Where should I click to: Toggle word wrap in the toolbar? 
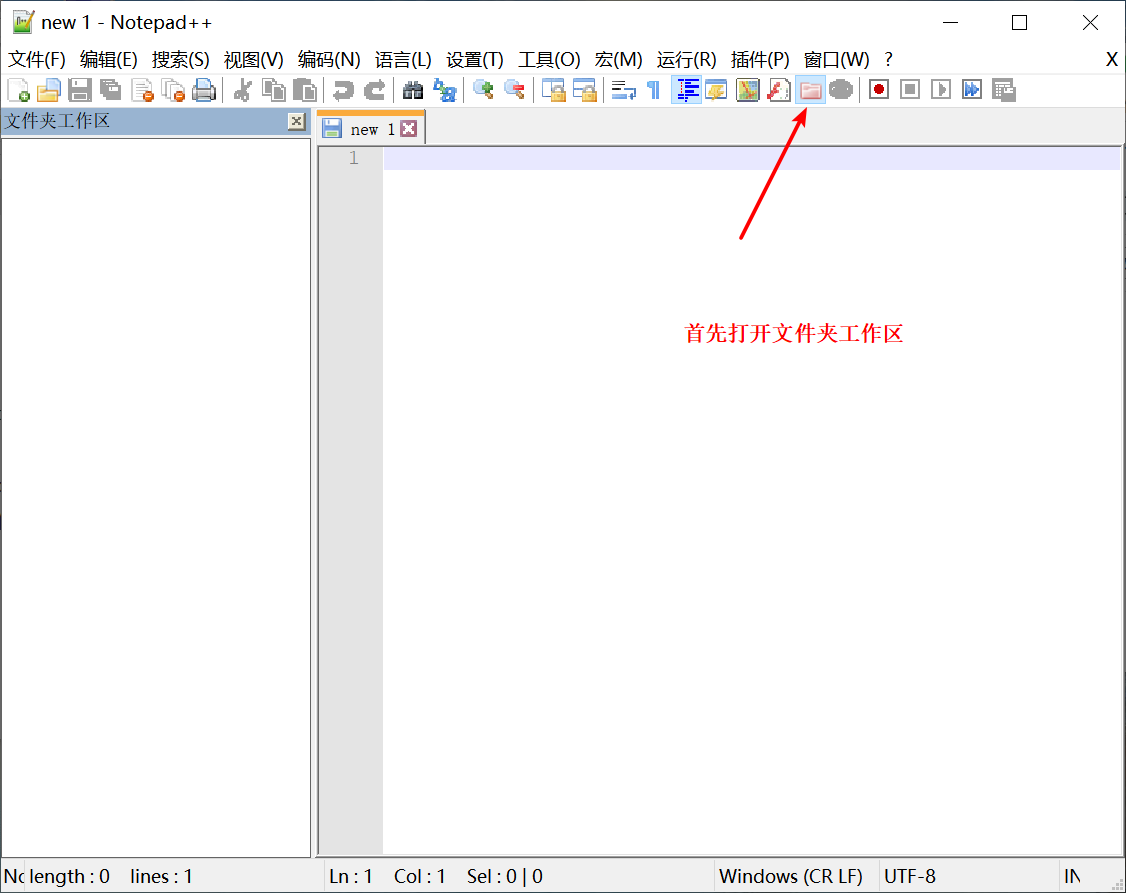point(623,90)
